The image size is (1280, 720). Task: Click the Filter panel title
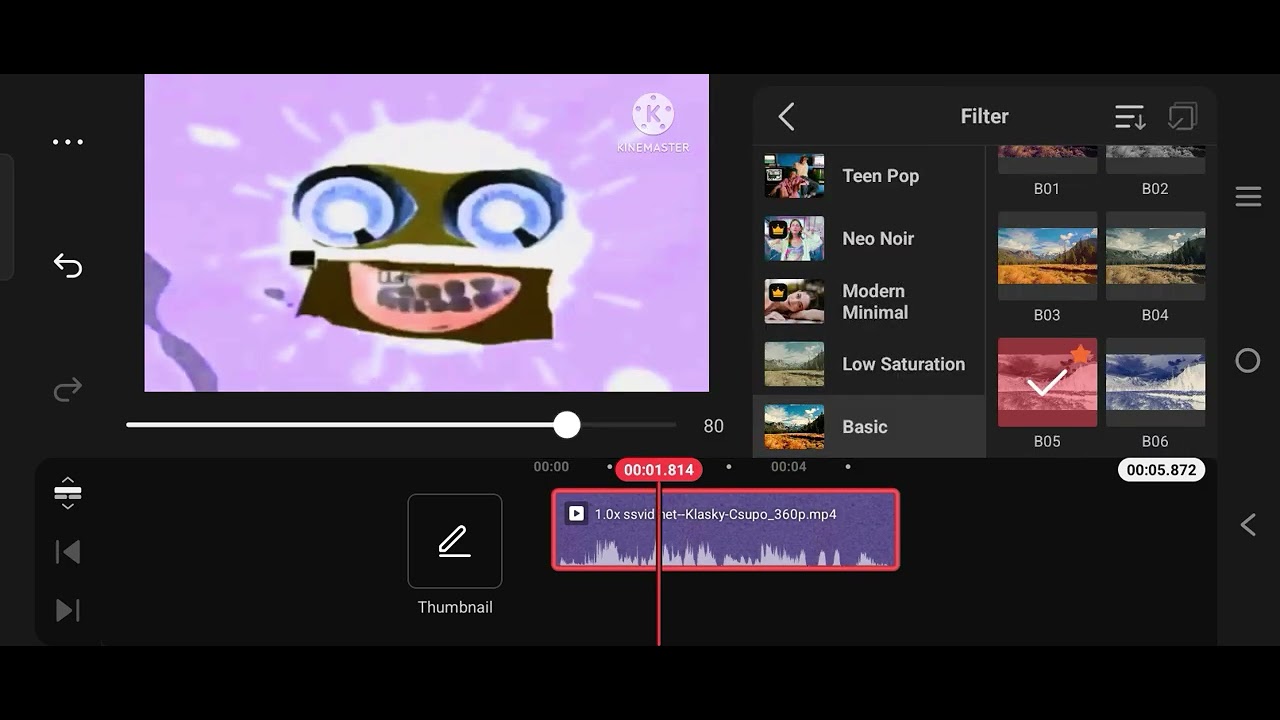tap(984, 116)
